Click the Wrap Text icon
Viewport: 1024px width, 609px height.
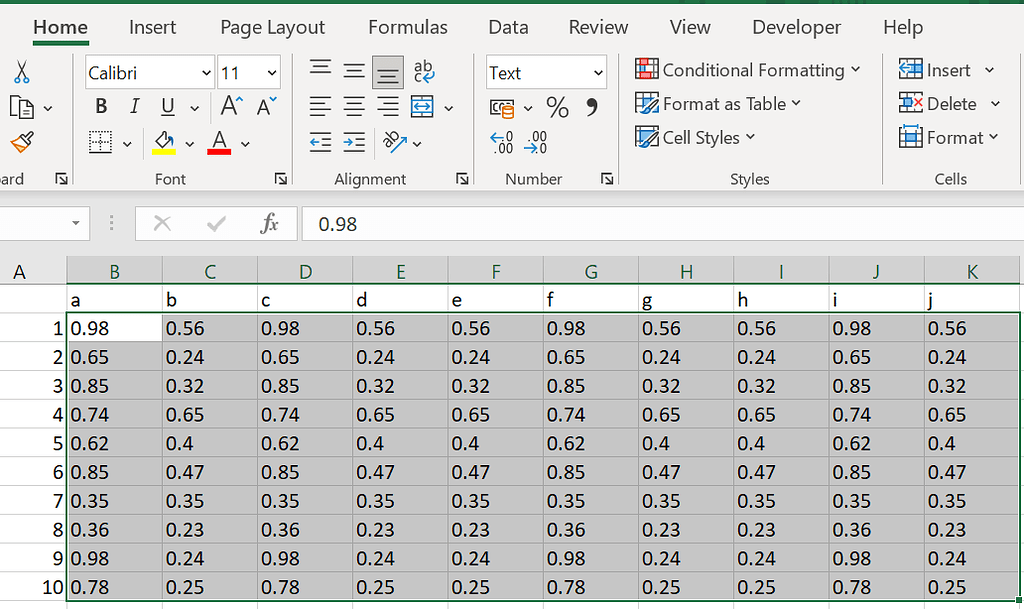pos(424,70)
